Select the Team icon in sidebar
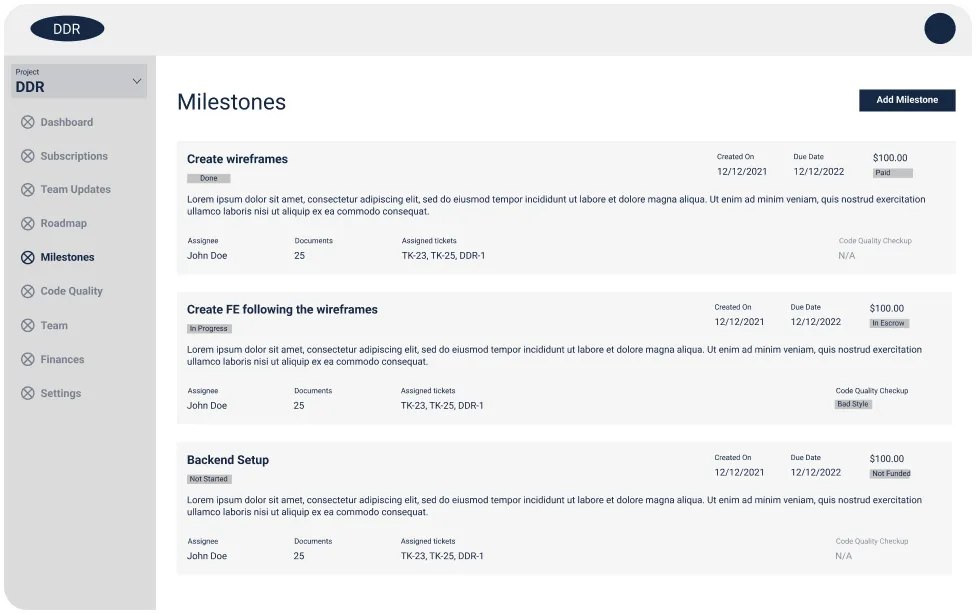 click(28, 326)
